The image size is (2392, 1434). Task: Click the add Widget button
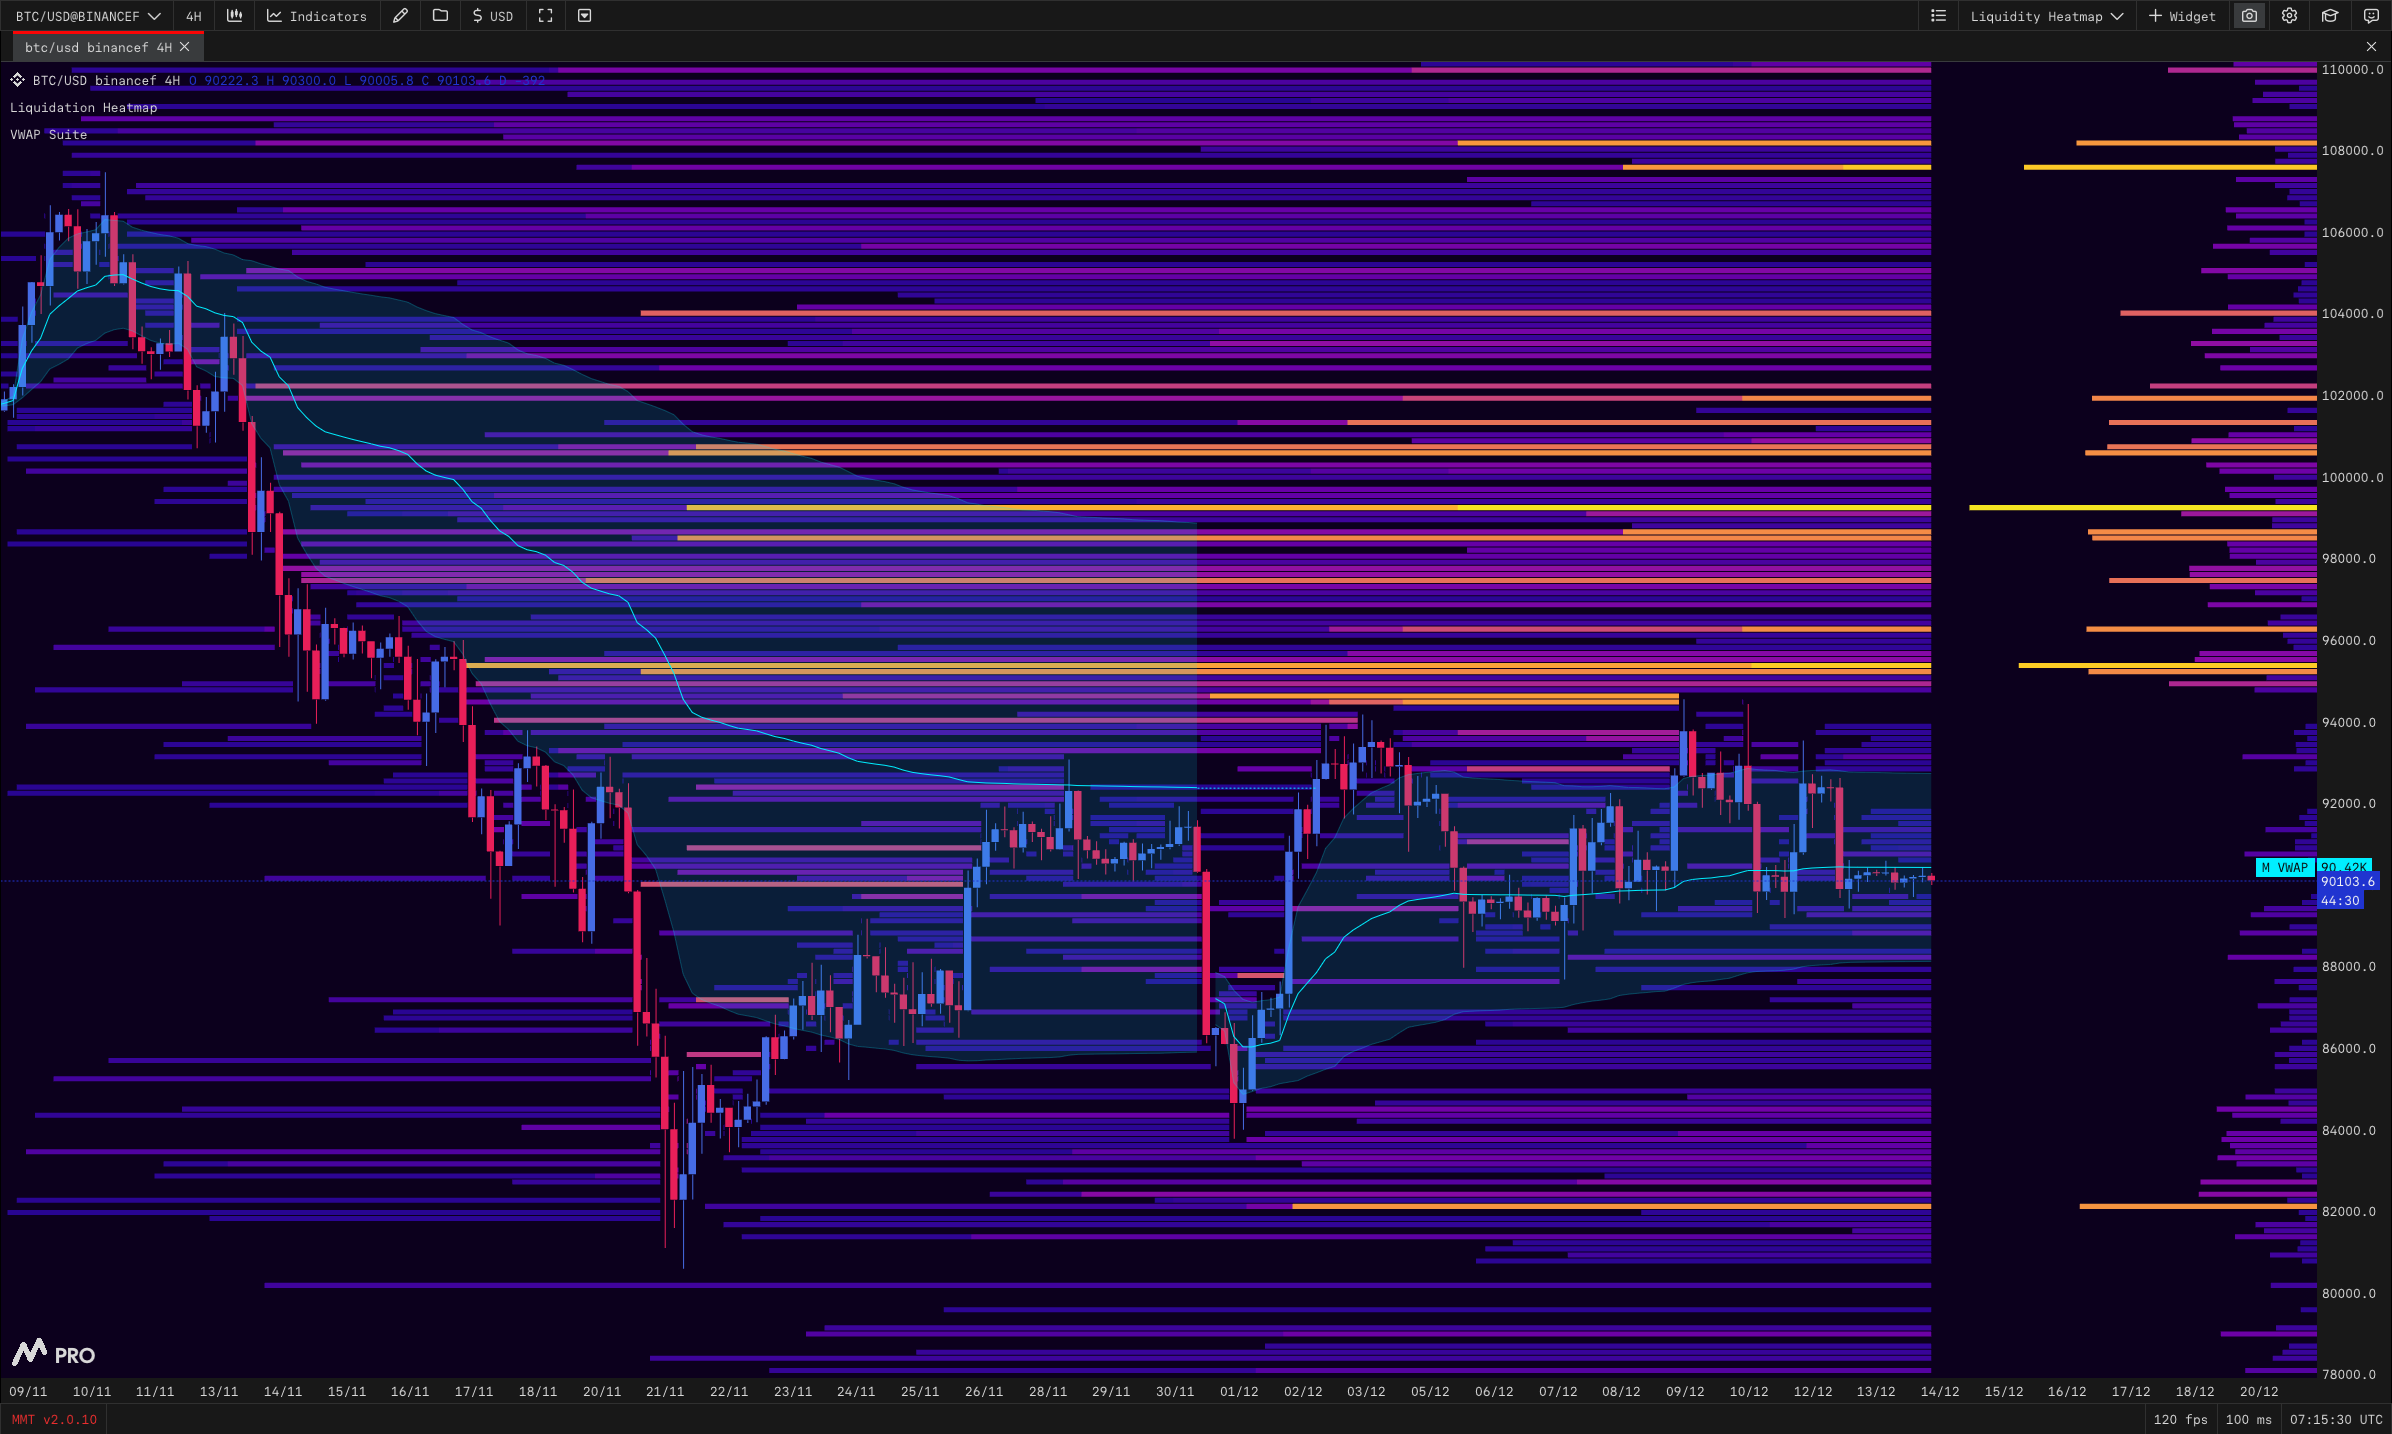[2182, 16]
